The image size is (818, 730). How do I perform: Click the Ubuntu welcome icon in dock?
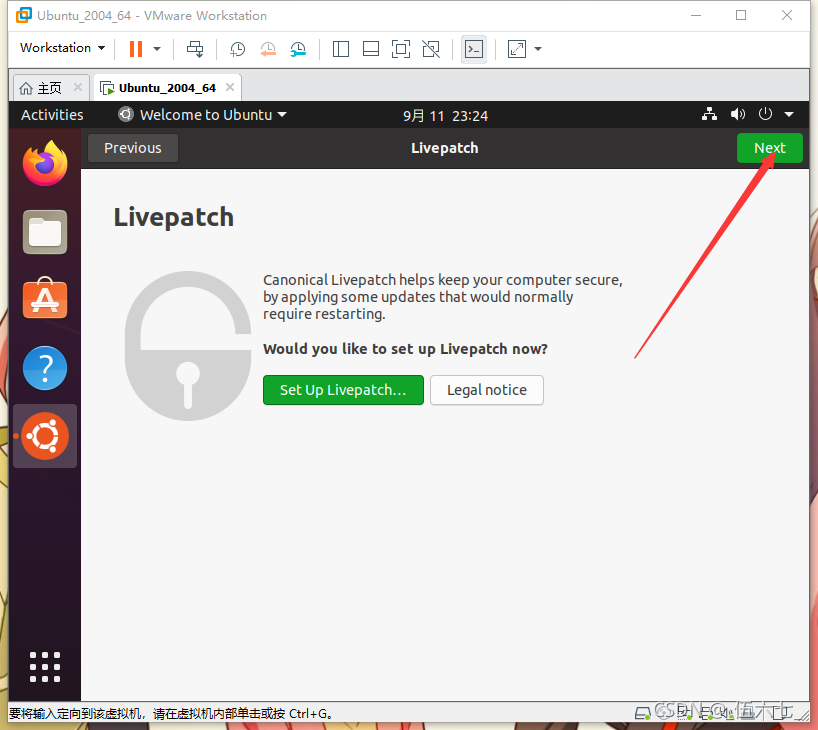tap(45, 436)
